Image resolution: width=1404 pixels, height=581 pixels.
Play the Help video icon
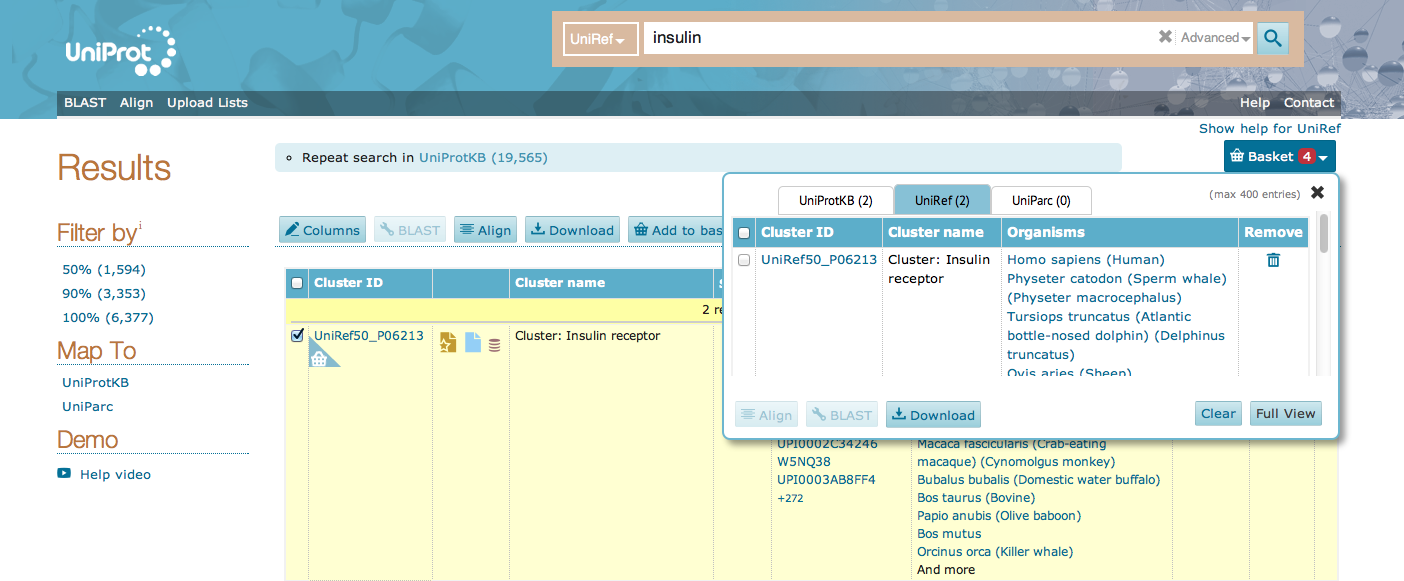pos(64,474)
